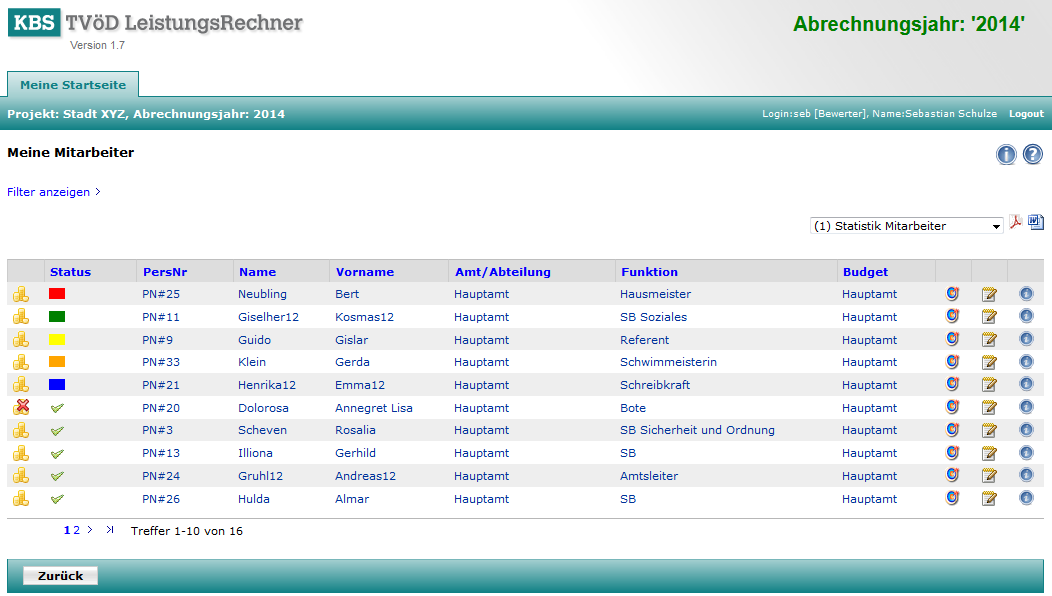Viewport: 1052px width, 596px height.
Task: Log out via Logout link
Action: (x=1027, y=114)
